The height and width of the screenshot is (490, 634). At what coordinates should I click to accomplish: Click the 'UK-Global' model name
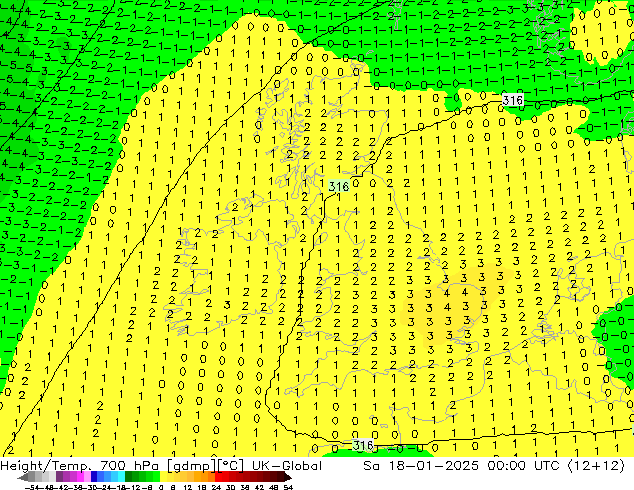(287, 466)
